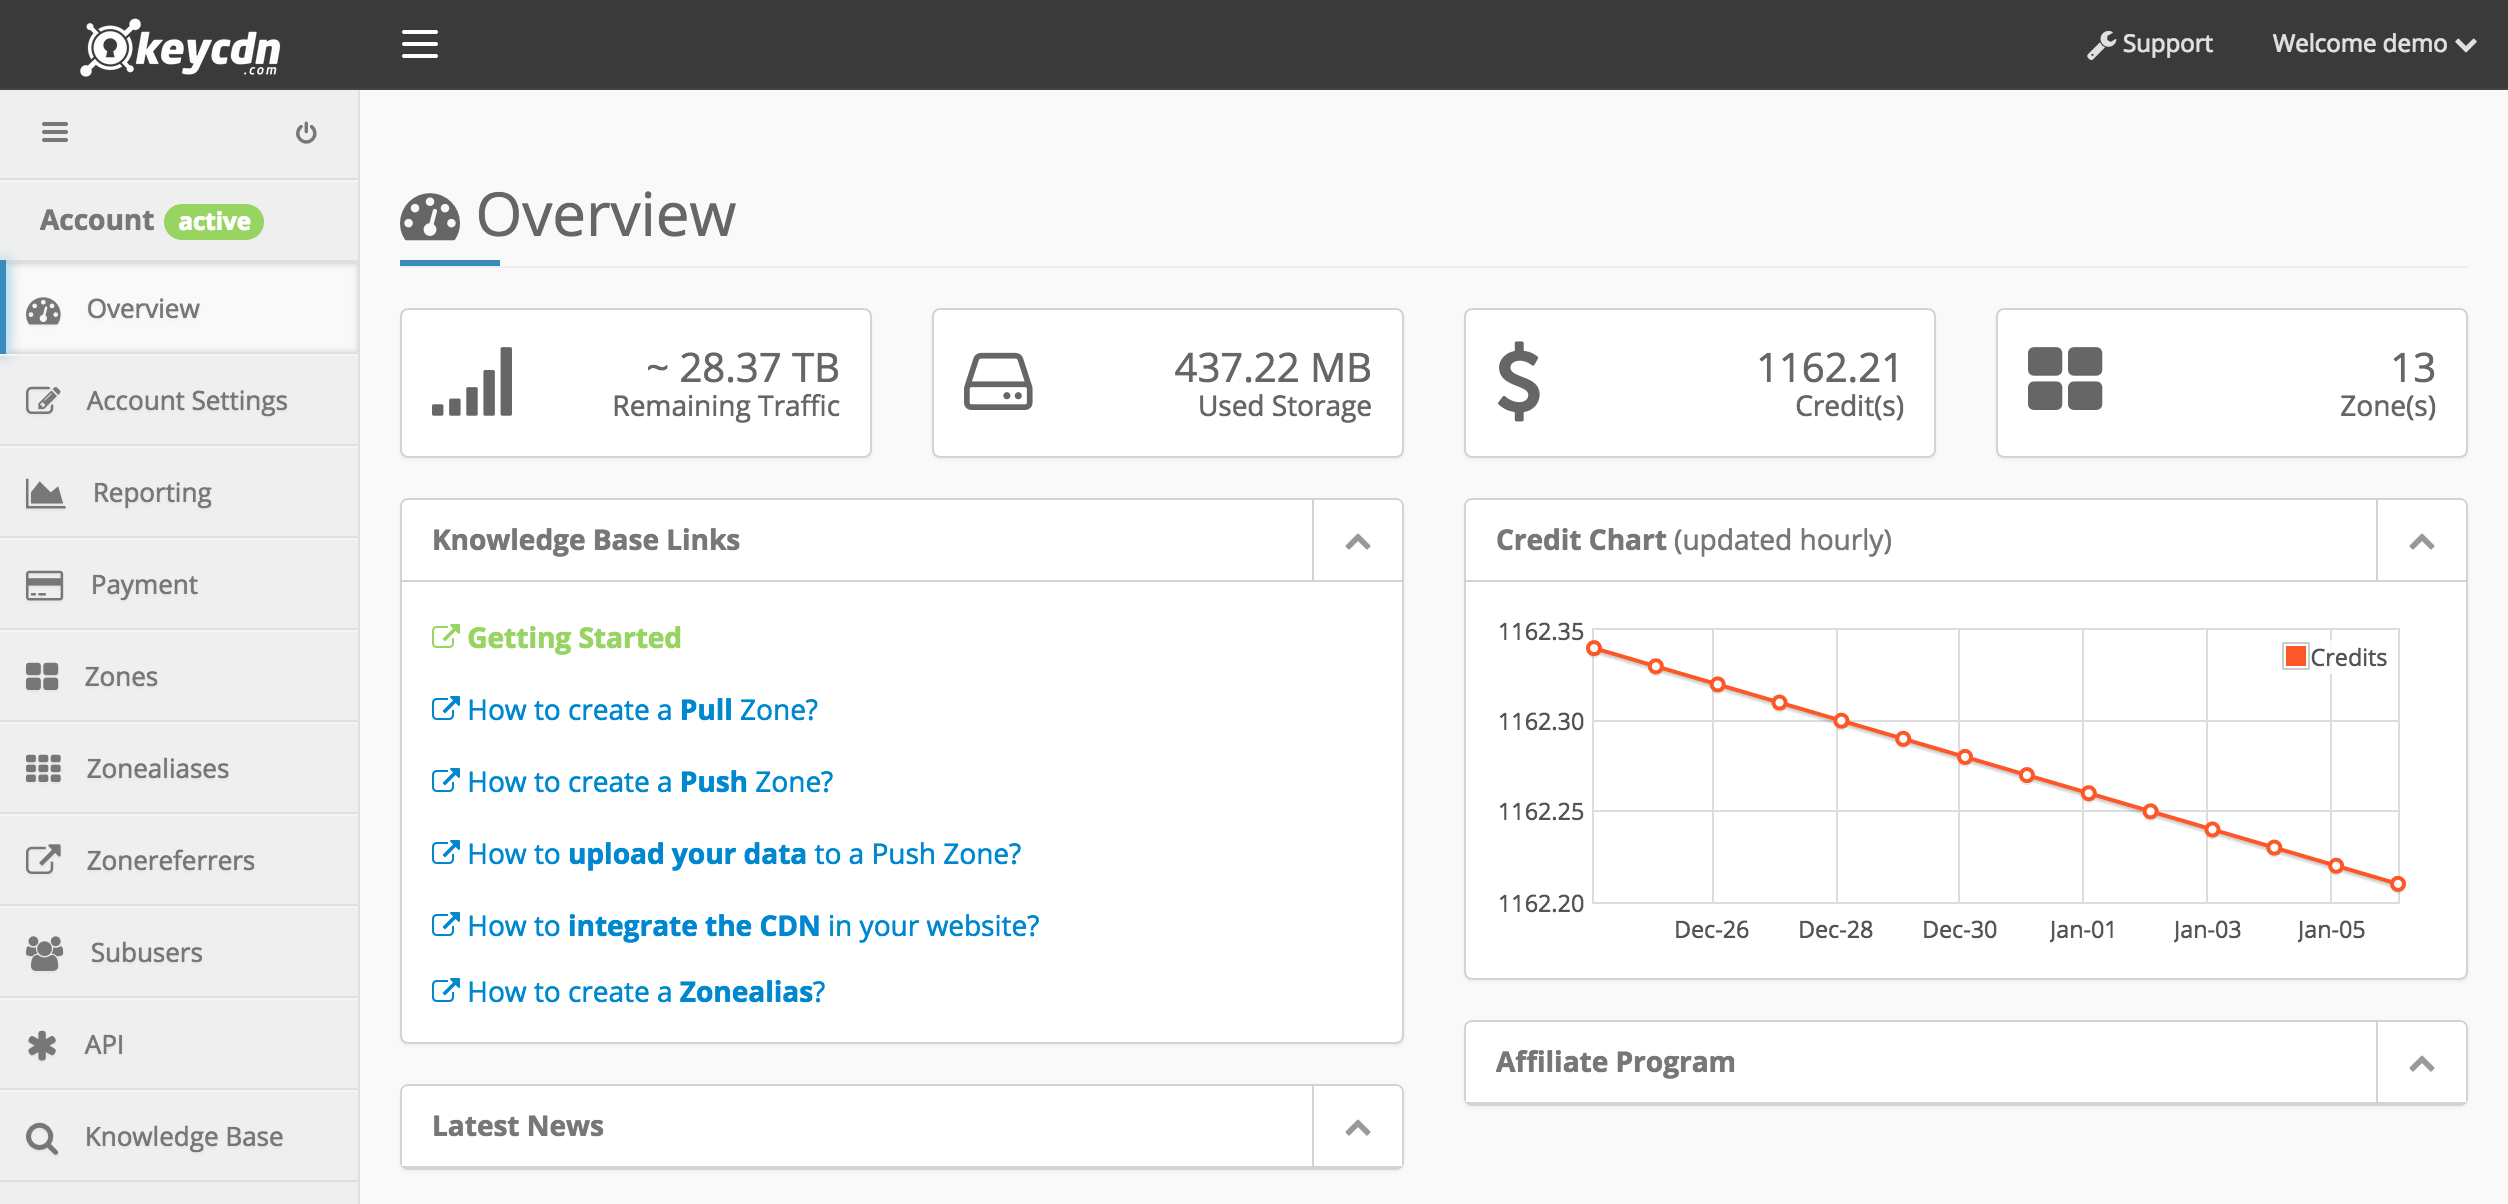Toggle the sidebar collapse control
2508x1204 pixels.
tap(55, 131)
